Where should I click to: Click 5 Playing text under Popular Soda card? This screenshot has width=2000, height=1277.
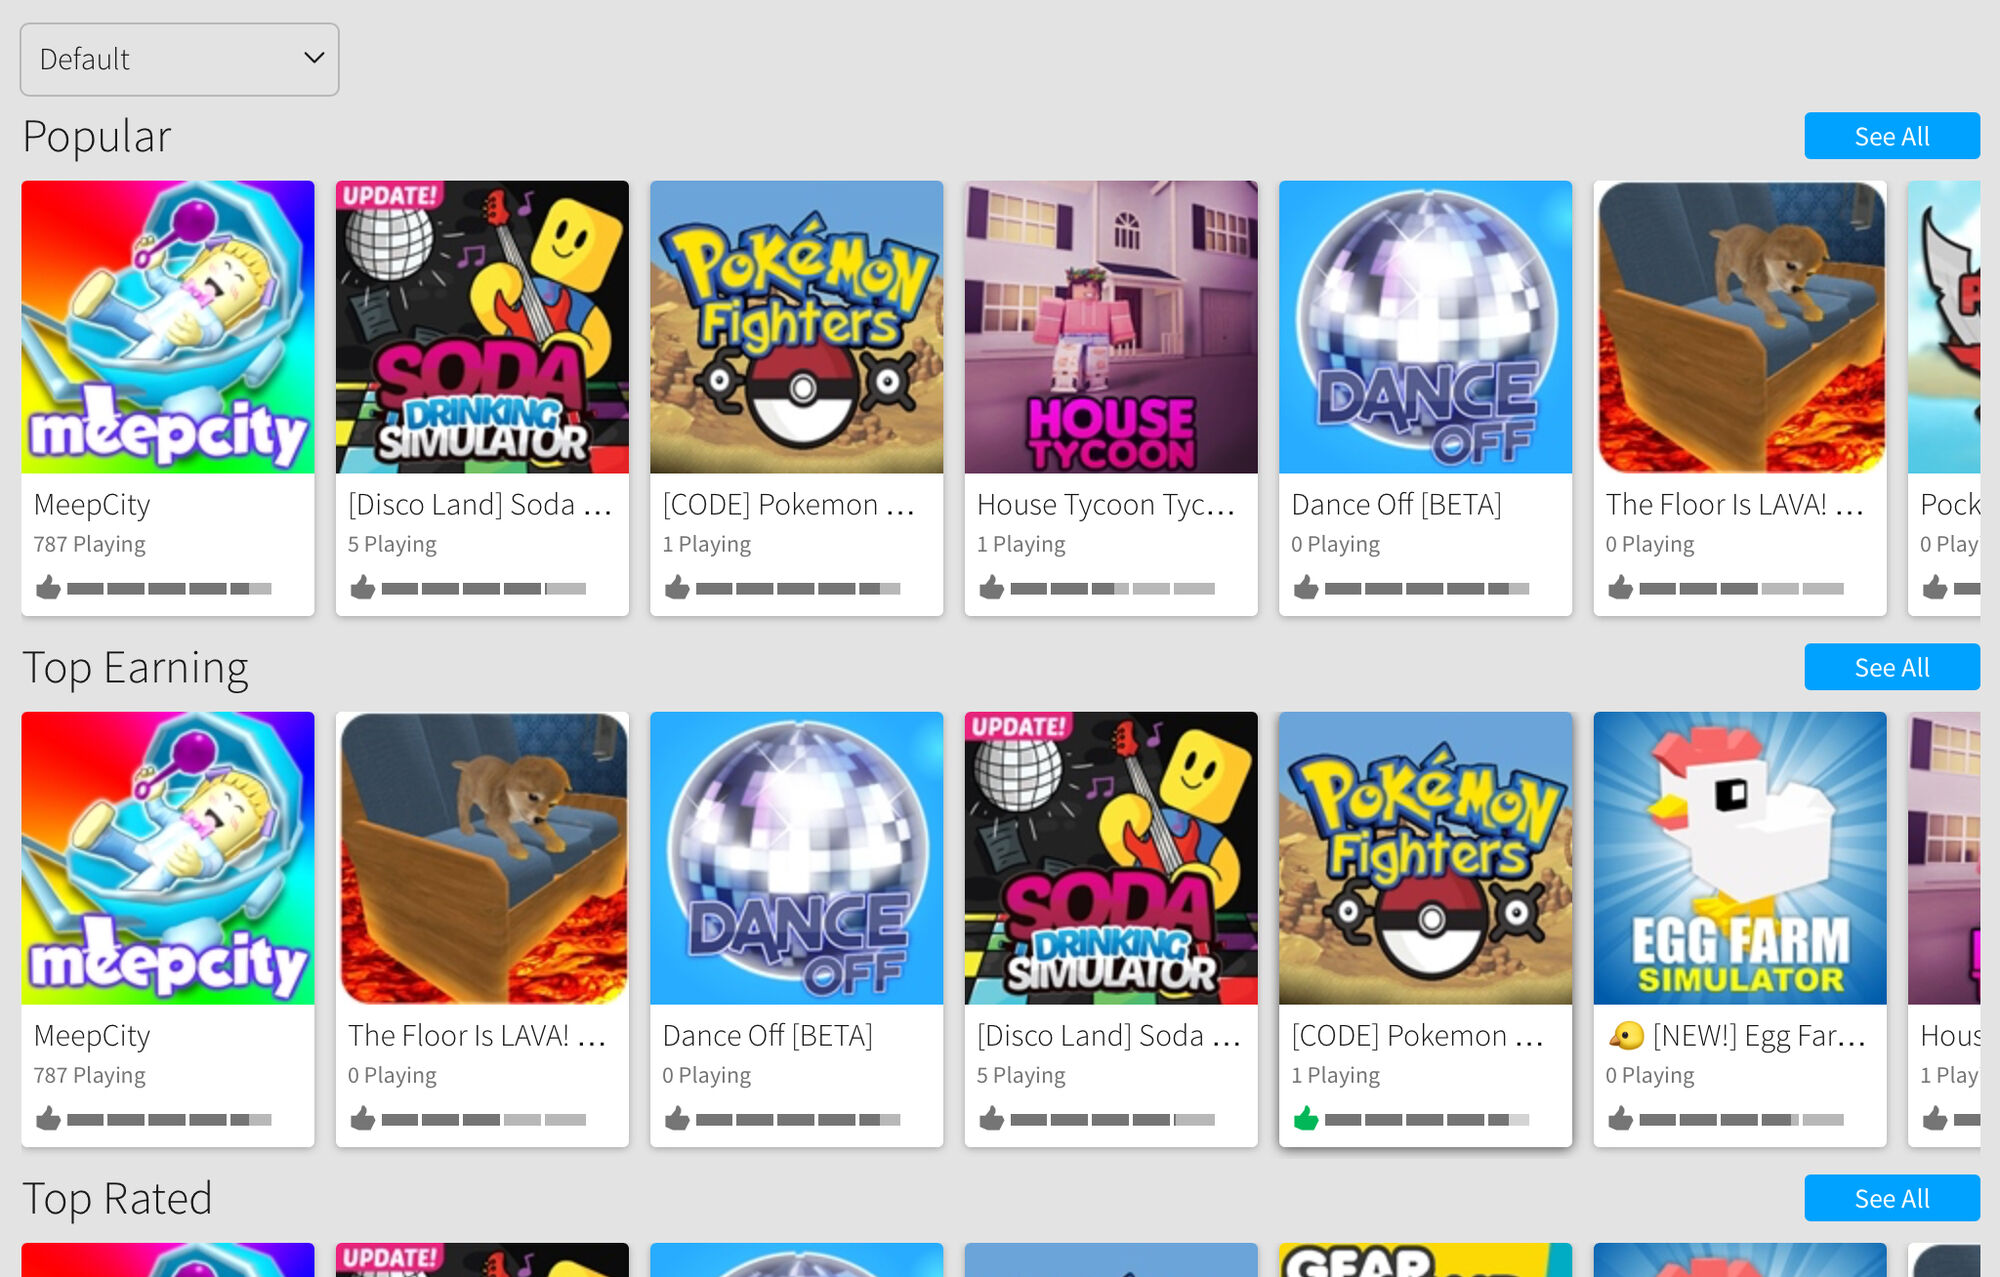pos(392,545)
